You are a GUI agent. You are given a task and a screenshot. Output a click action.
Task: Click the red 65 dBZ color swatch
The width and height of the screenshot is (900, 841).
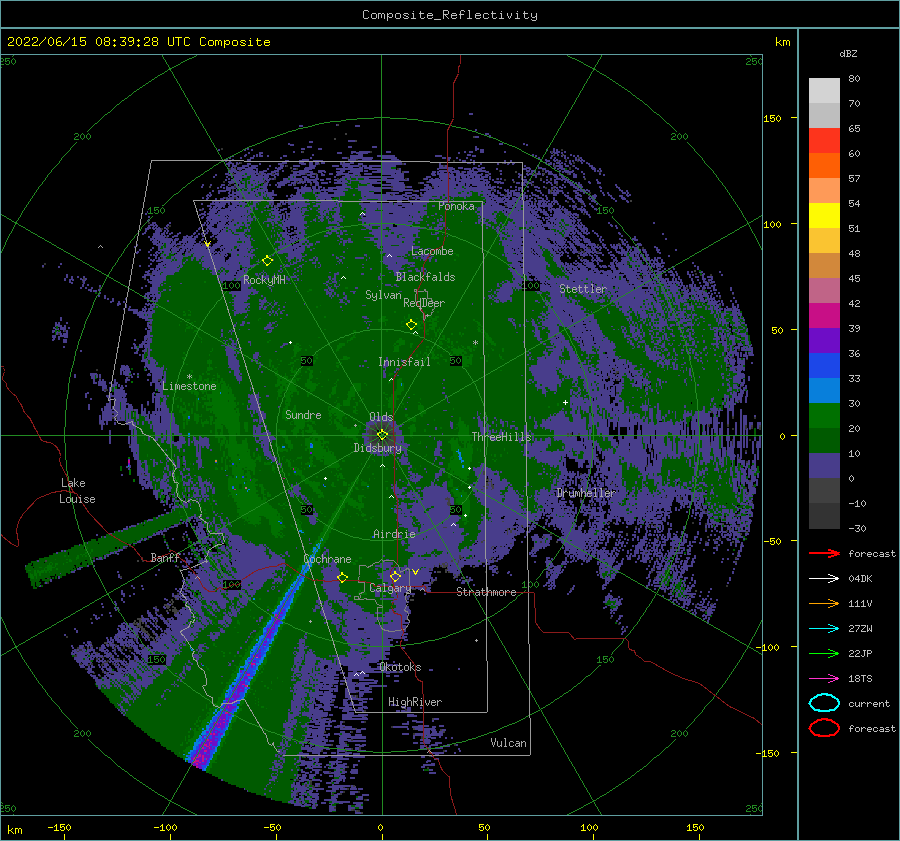pos(824,140)
